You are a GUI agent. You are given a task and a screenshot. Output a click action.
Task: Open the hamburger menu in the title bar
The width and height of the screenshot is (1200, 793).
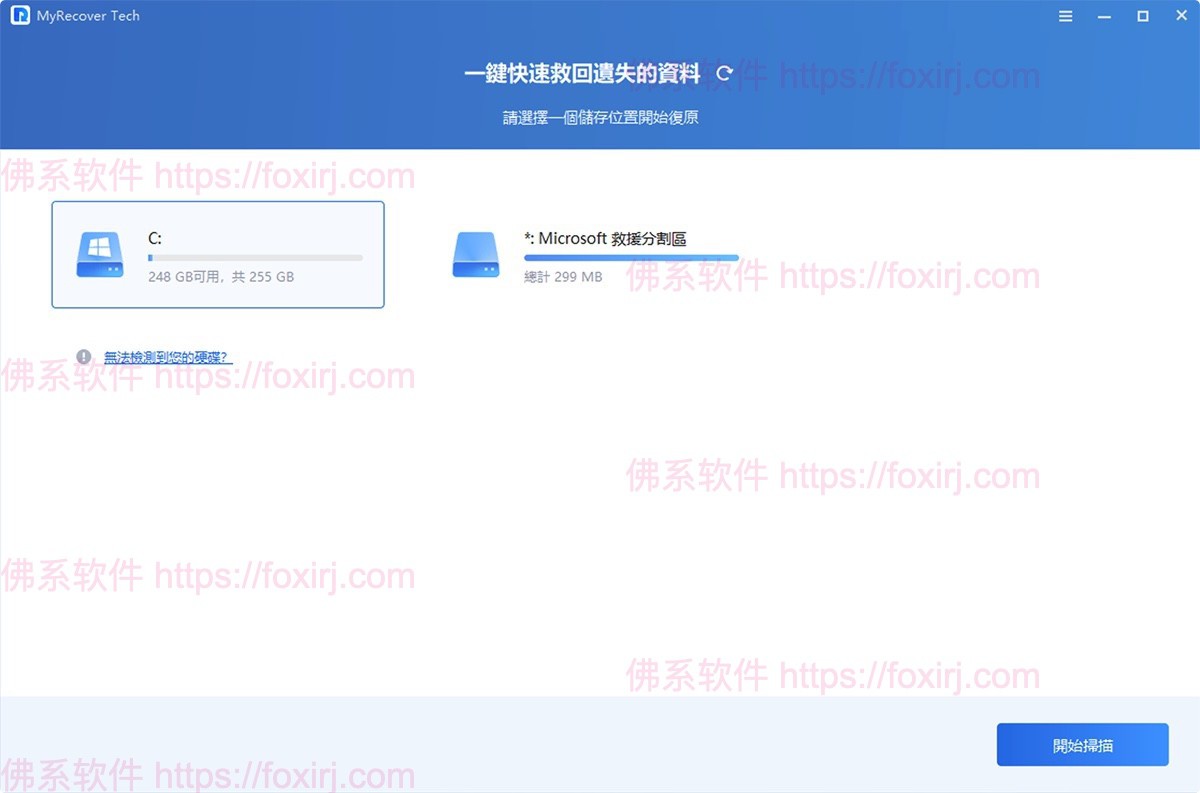click(x=1064, y=15)
